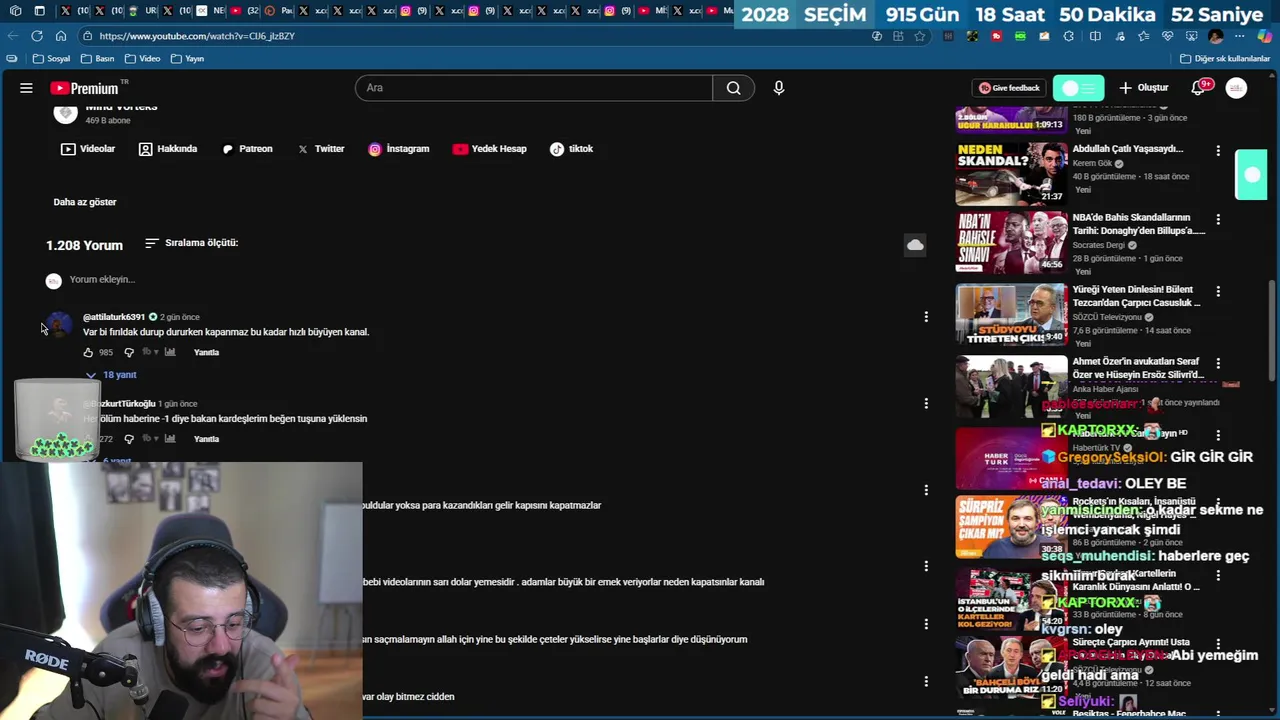The width and height of the screenshot is (1280, 720).
Task: Open more options for Abdullah Çatlı video
Action: click(x=1218, y=151)
